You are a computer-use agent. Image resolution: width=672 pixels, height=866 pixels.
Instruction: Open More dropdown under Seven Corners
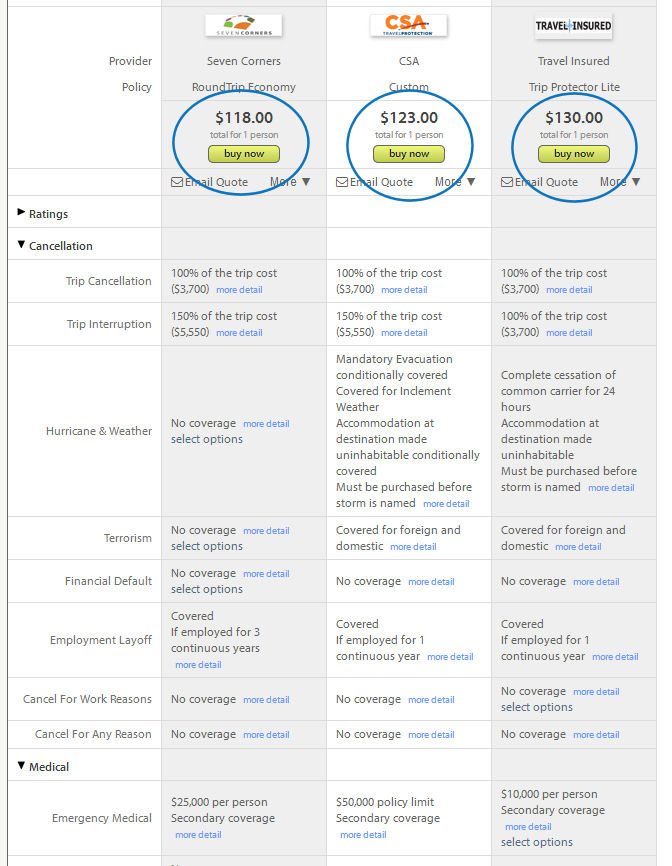tap(290, 182)
